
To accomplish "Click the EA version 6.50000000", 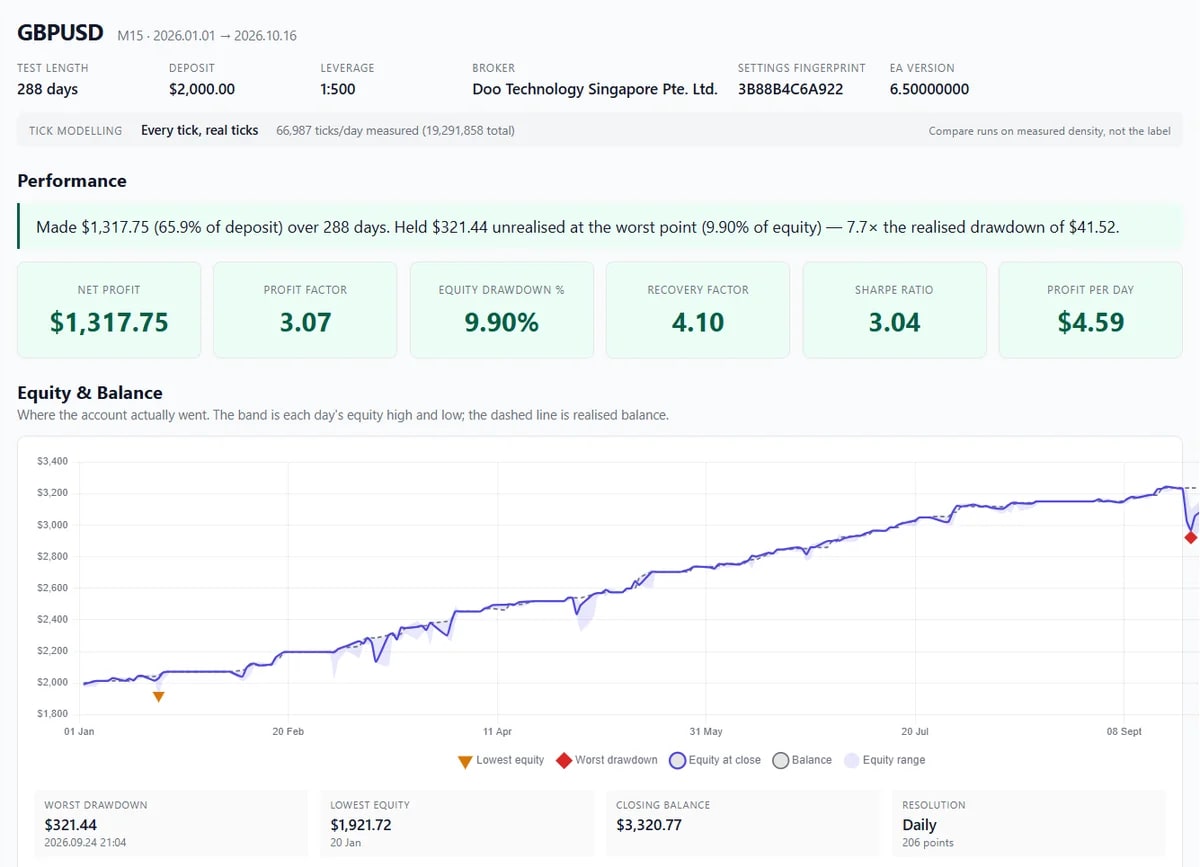I will [x=929, y=89].
